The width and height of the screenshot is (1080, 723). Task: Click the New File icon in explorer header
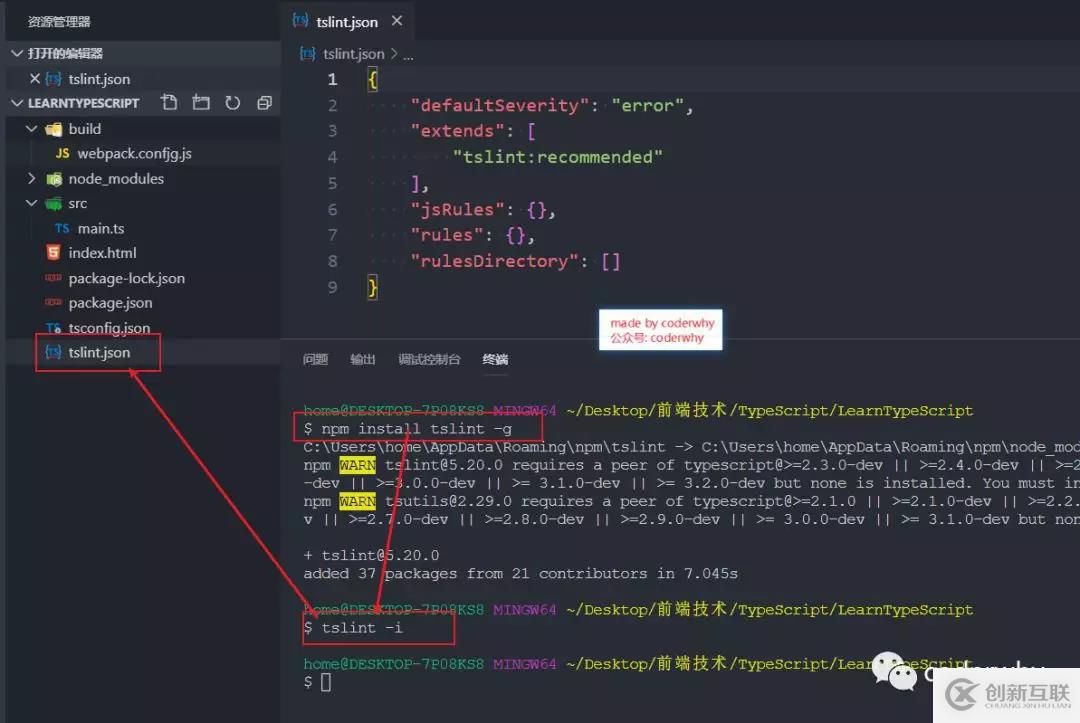tap(169, 103)
